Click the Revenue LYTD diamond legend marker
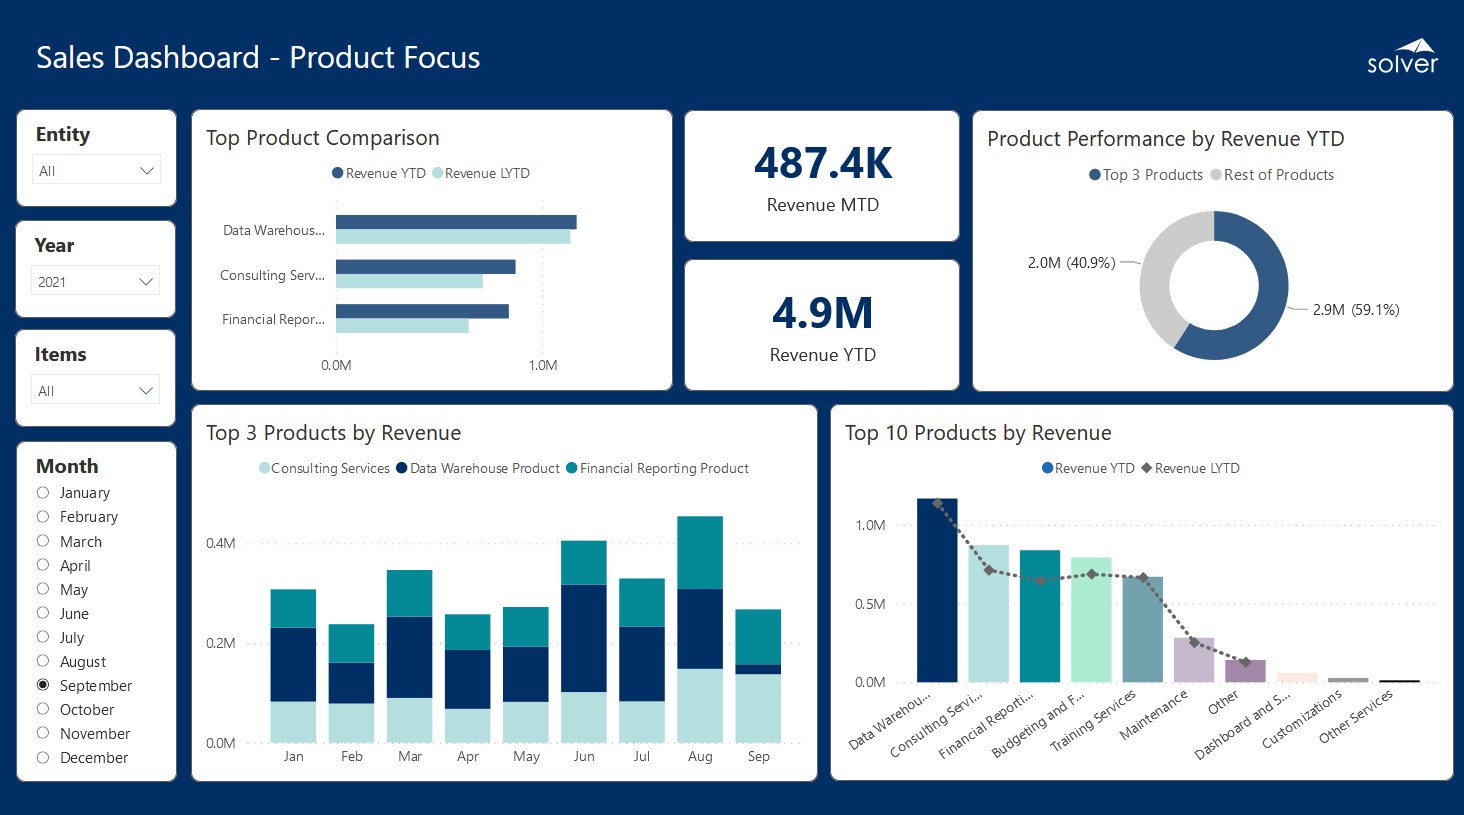 1146,468
